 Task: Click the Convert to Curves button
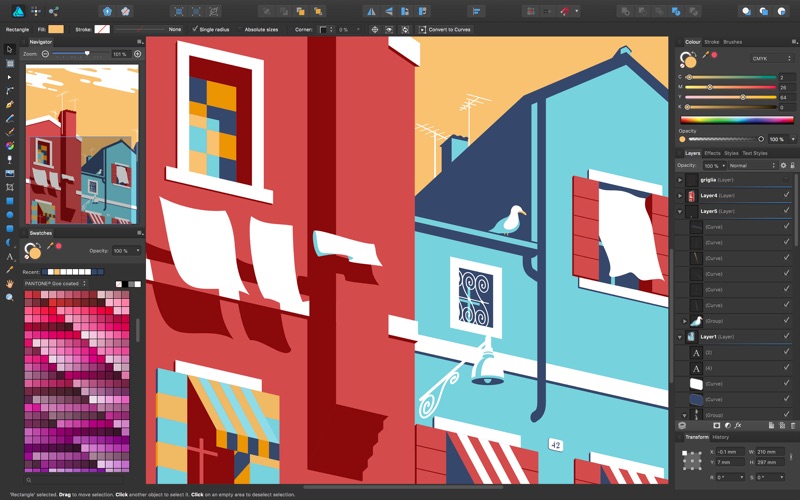tap(445, 29)
